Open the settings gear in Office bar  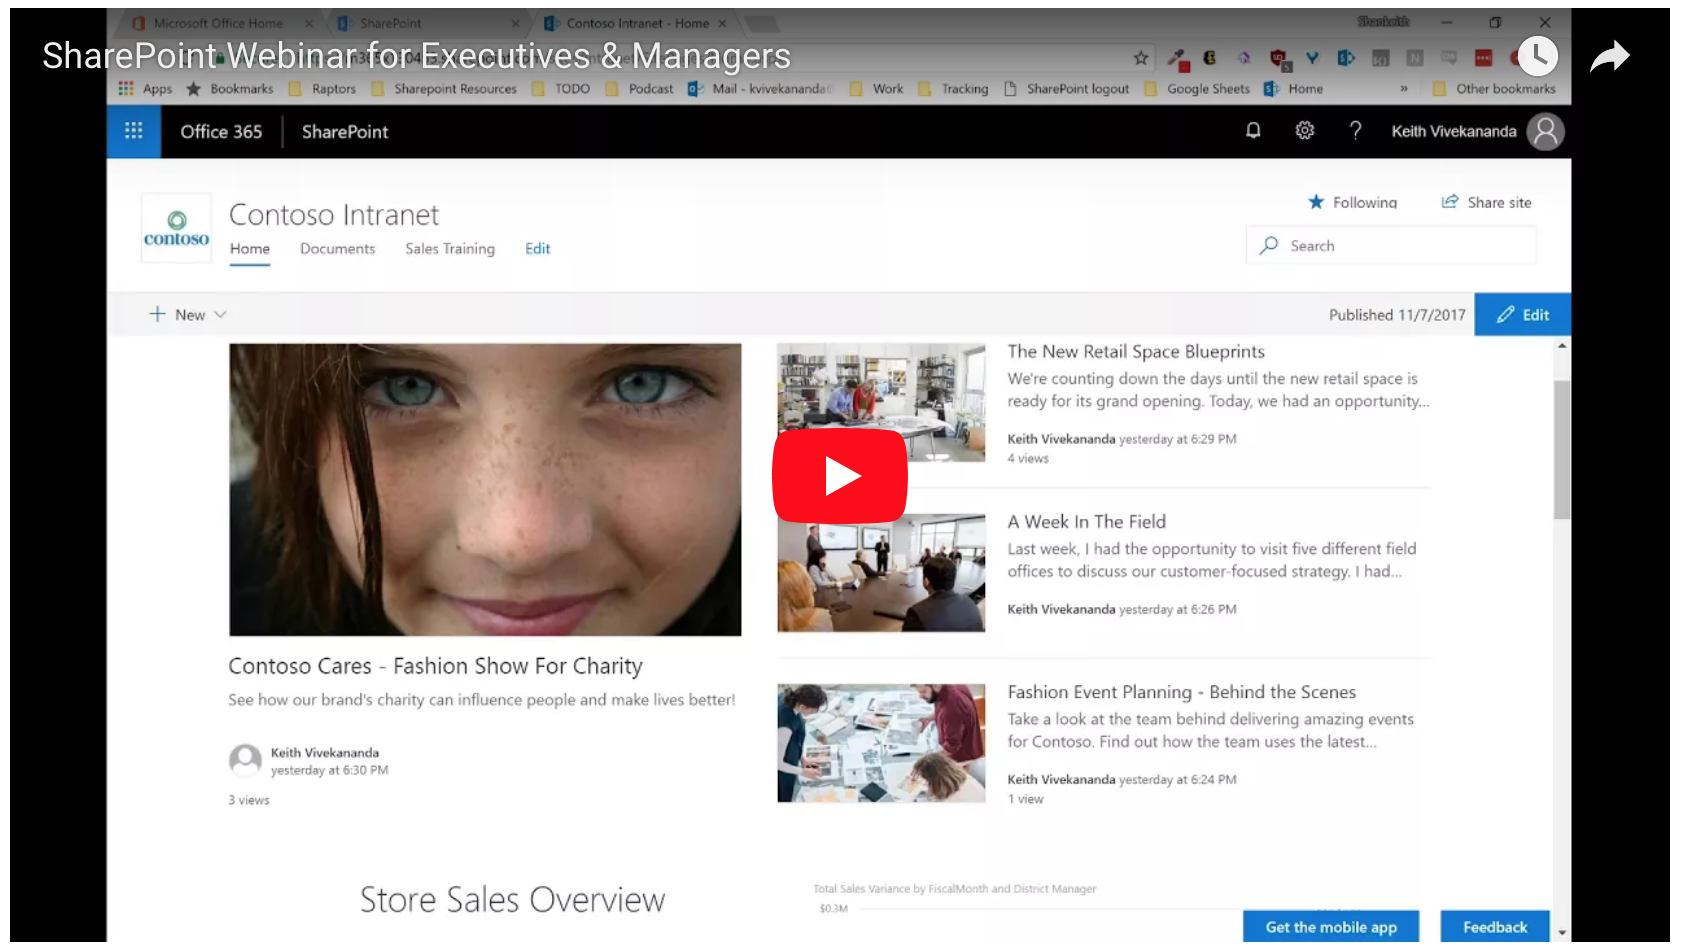1305,131
